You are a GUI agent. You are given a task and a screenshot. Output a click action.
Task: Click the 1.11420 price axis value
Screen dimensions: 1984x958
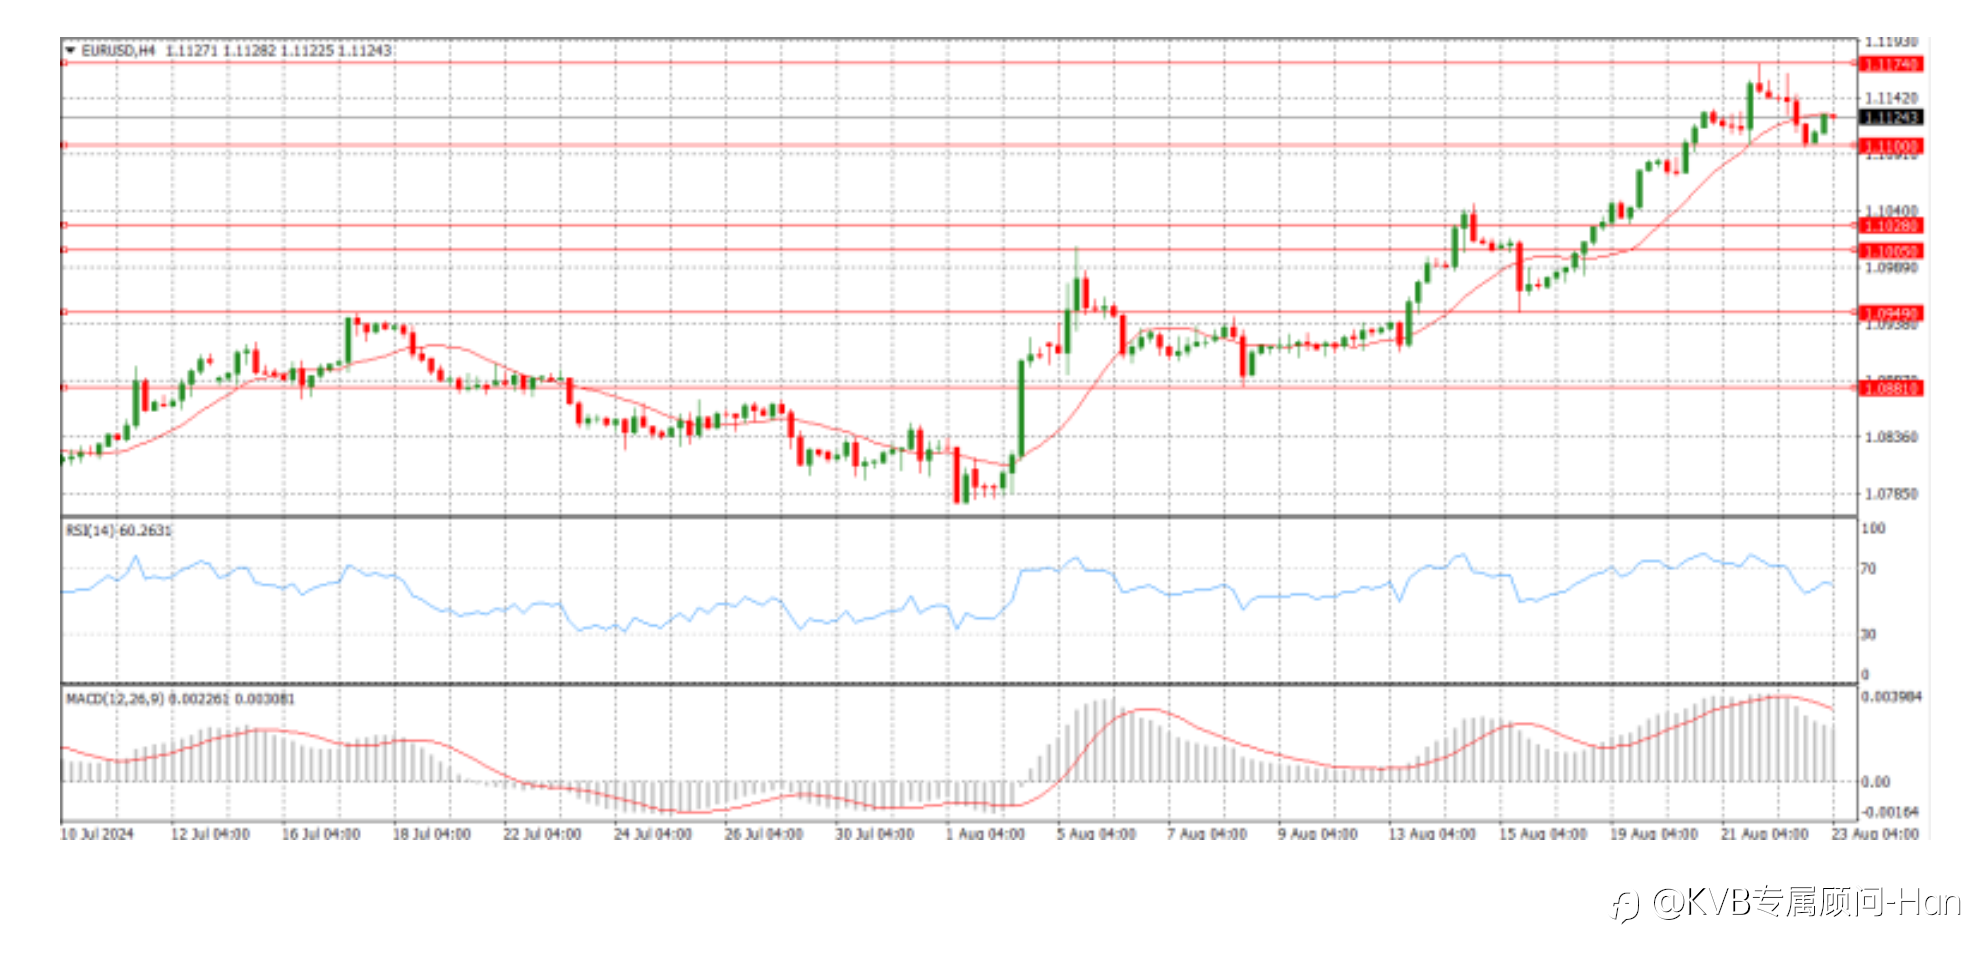(1891, 98)
